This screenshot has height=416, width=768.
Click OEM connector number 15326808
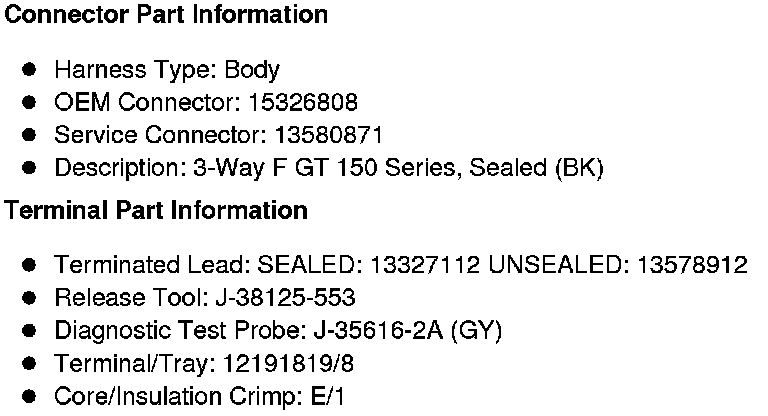coord(306,102)
